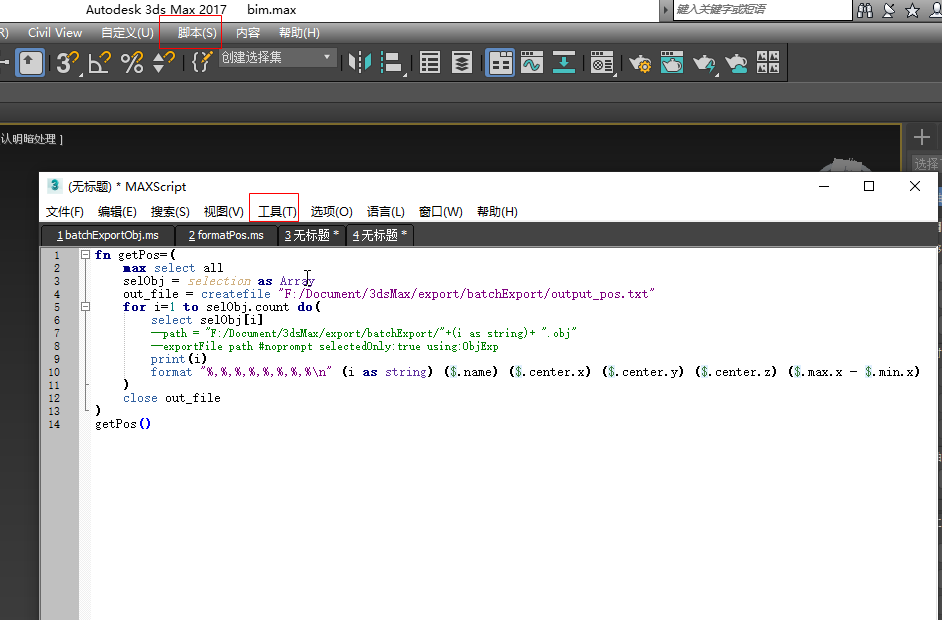The width and height of the screenshot is (942, 620).
Task: Open the 搜索(S) menu in MAXScript editor
Action: (x=170, y=211)
